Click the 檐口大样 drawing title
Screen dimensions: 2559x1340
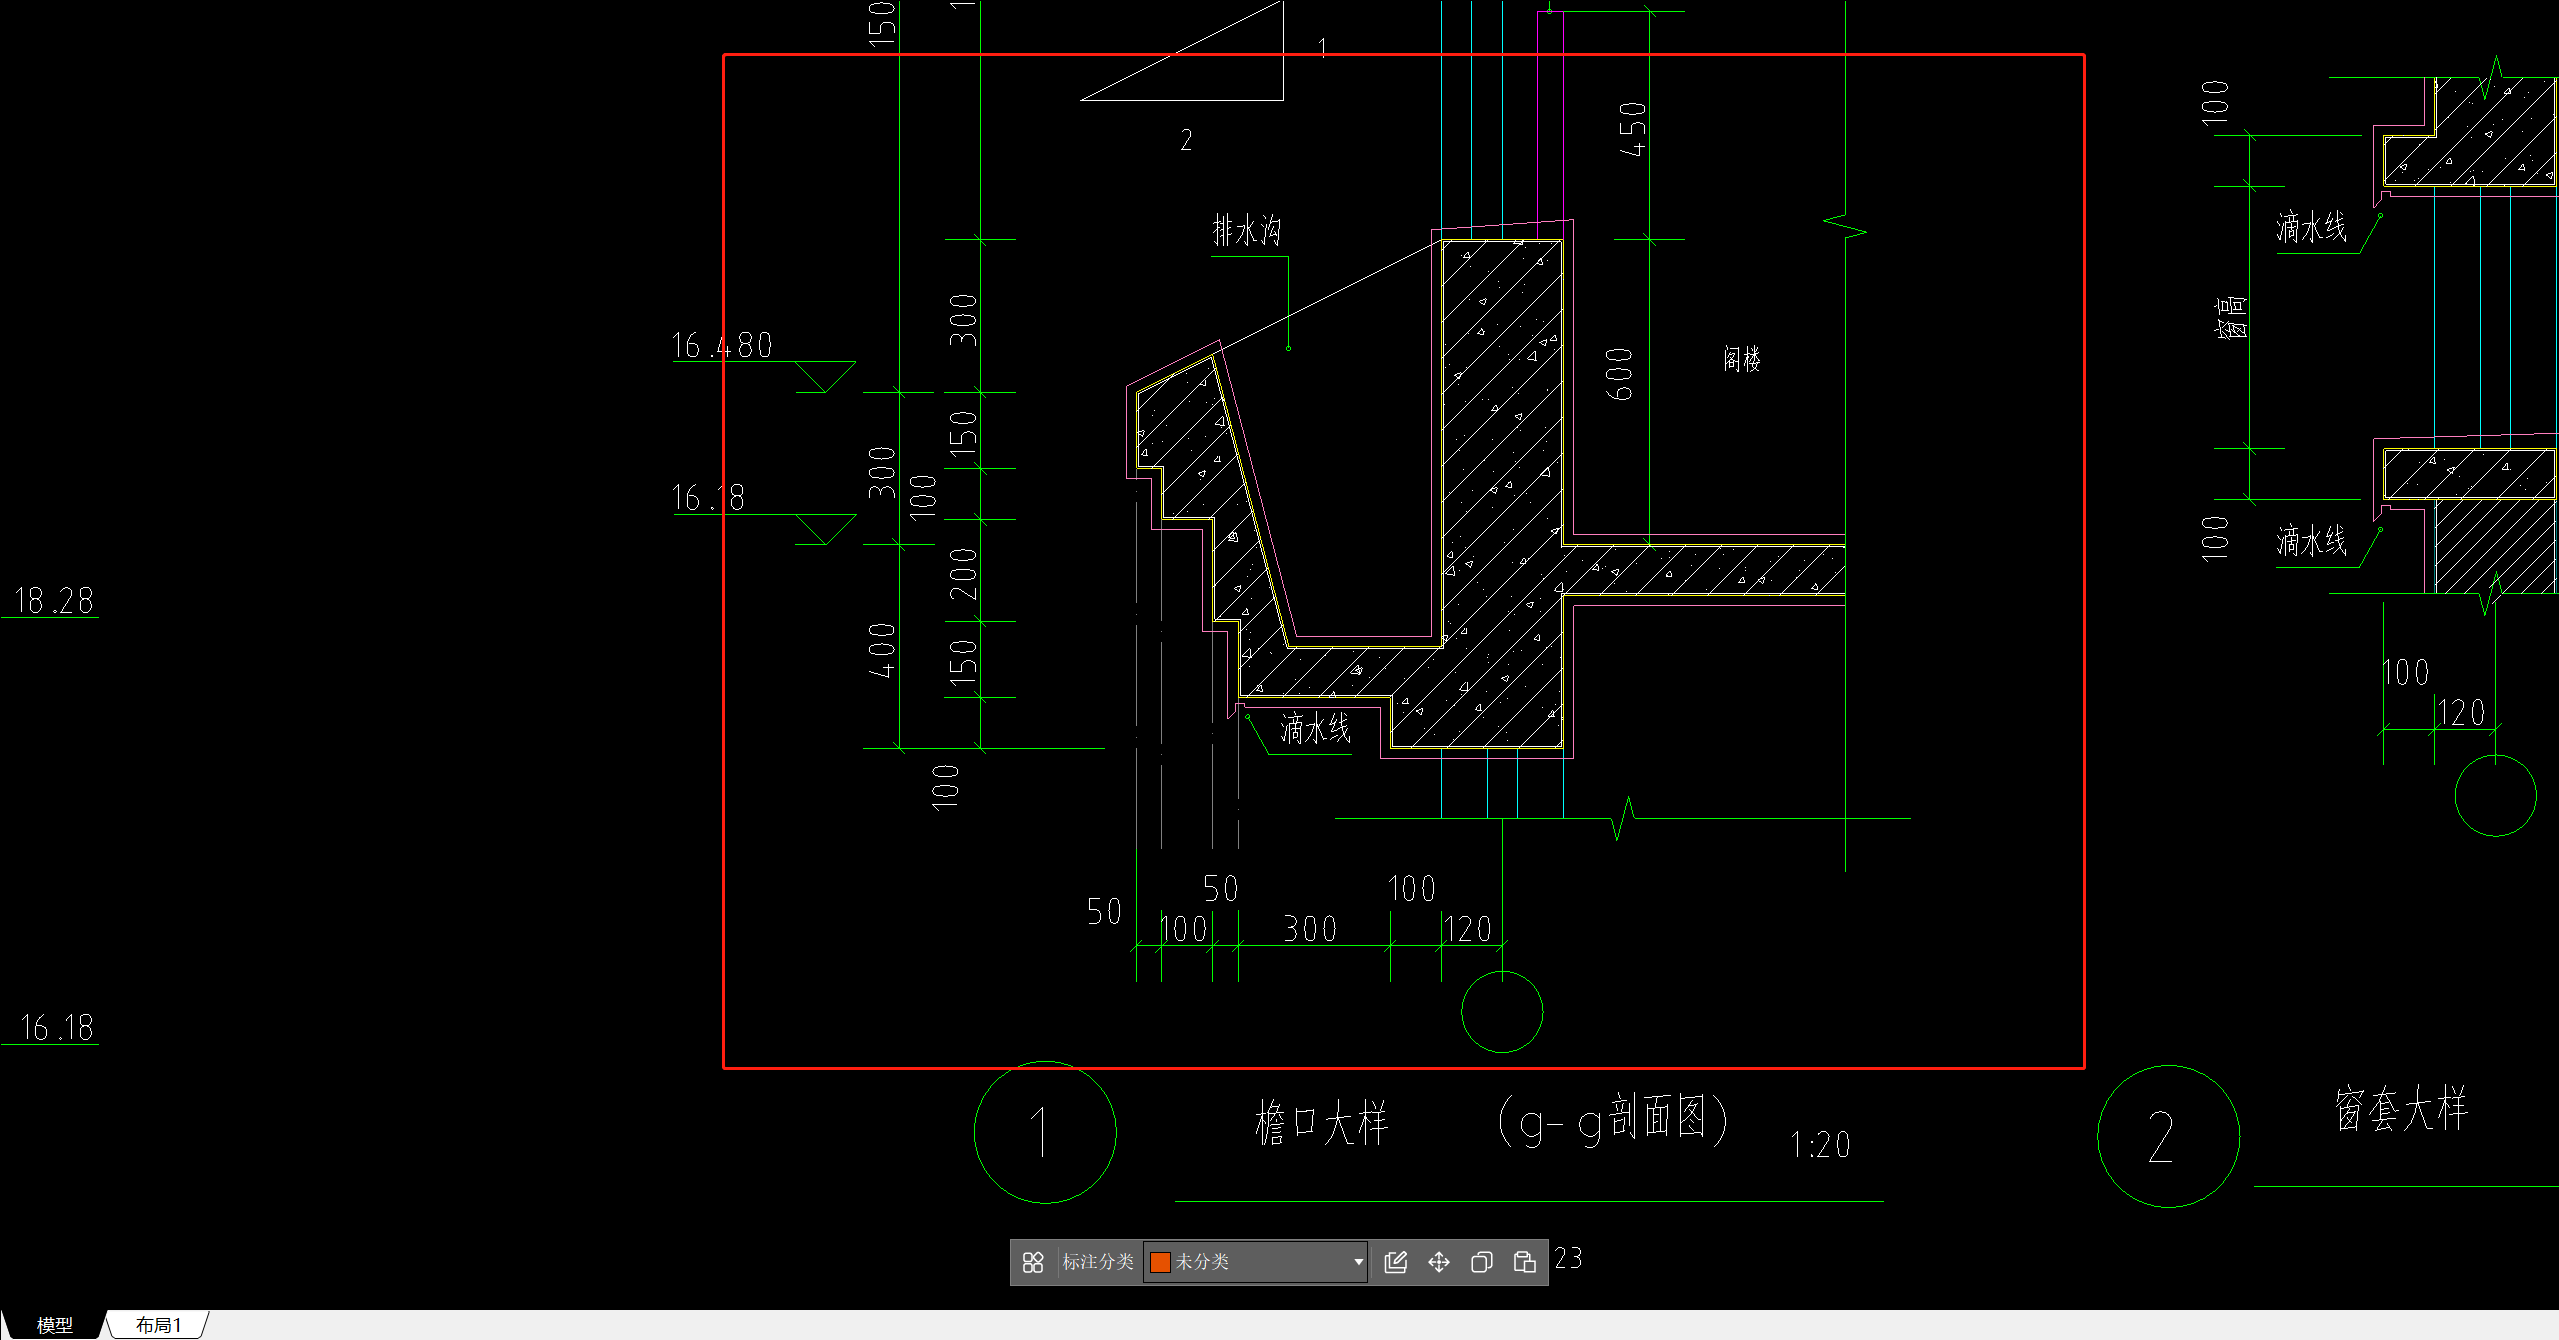click(1322, 1123)
